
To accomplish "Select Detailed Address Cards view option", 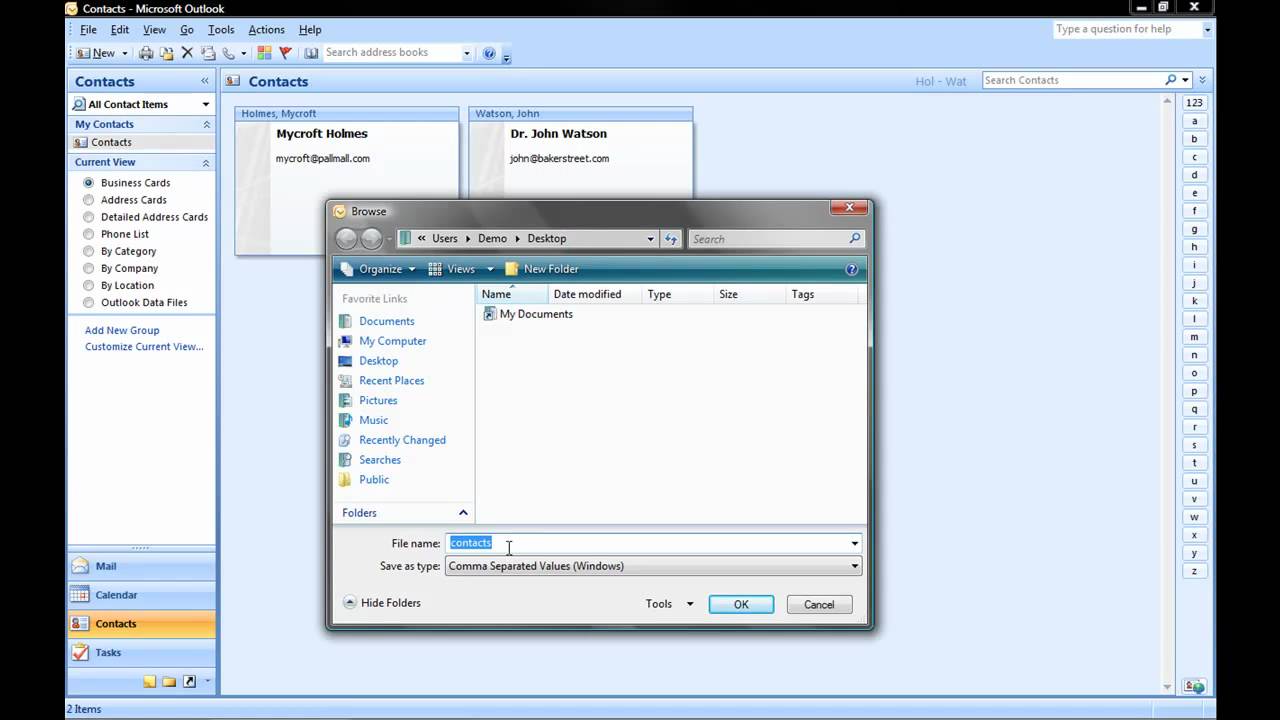I will [146, 217].
